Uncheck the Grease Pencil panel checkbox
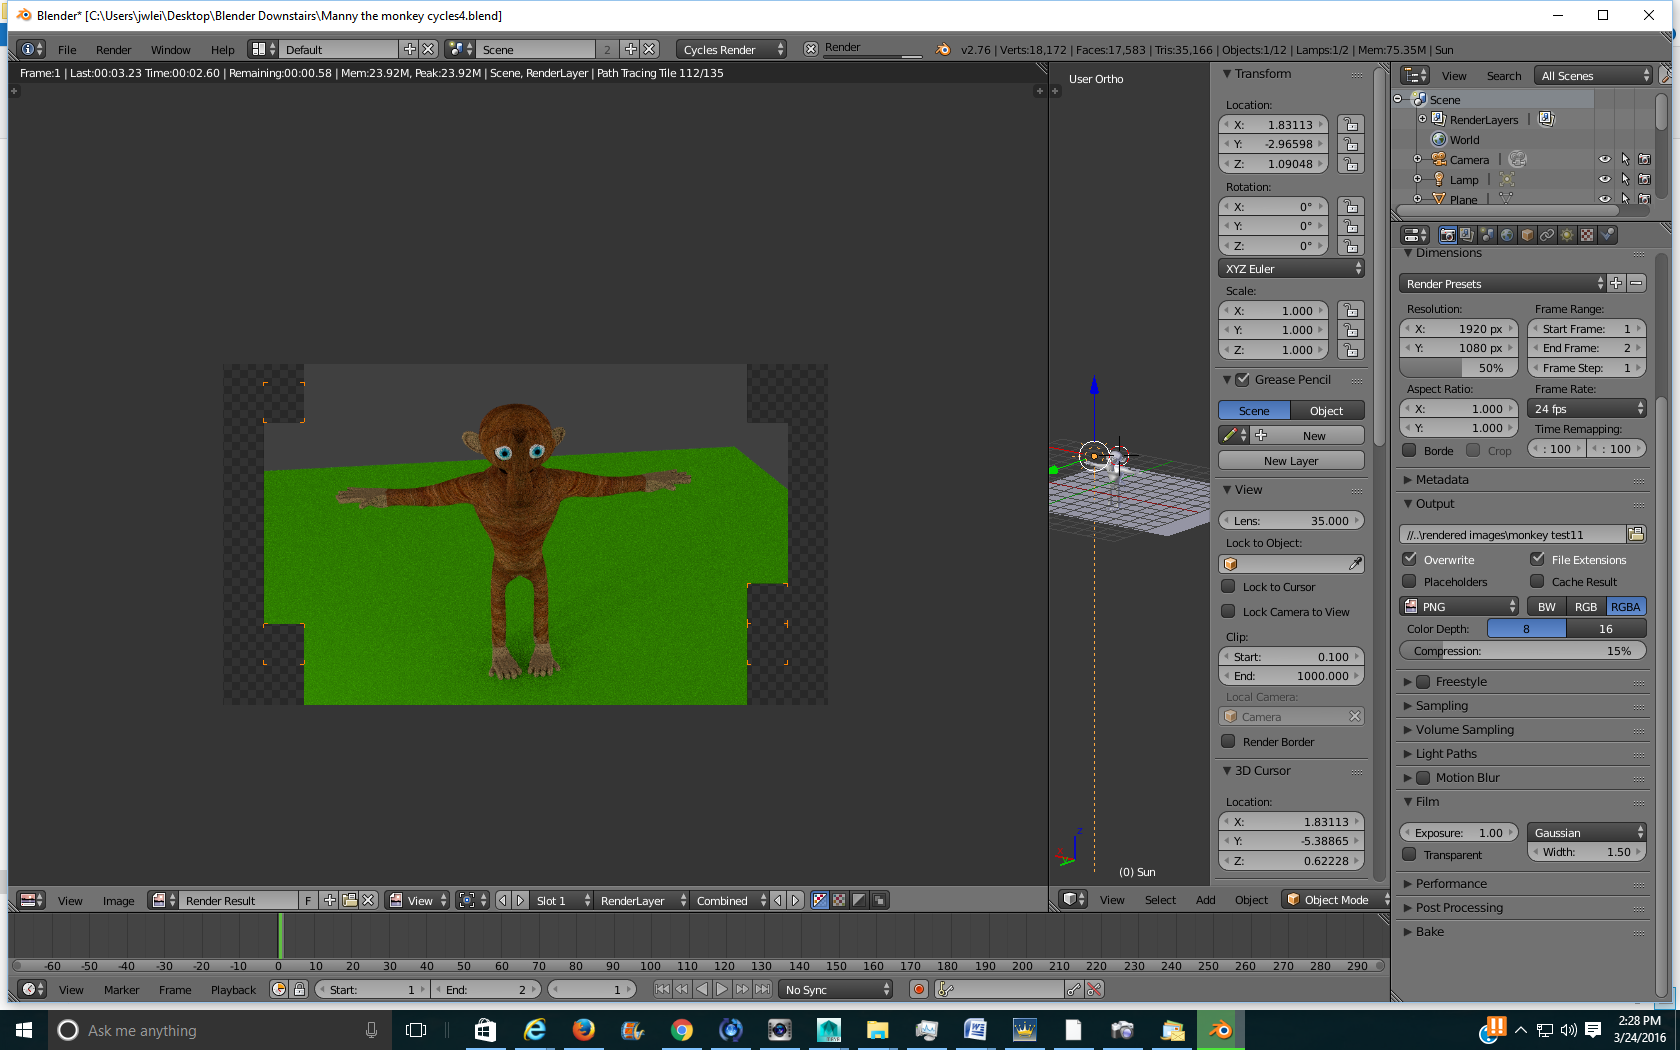The width and height of the screenshot is (1680, 1050). pyautogui.click(x=1242, y=380)
